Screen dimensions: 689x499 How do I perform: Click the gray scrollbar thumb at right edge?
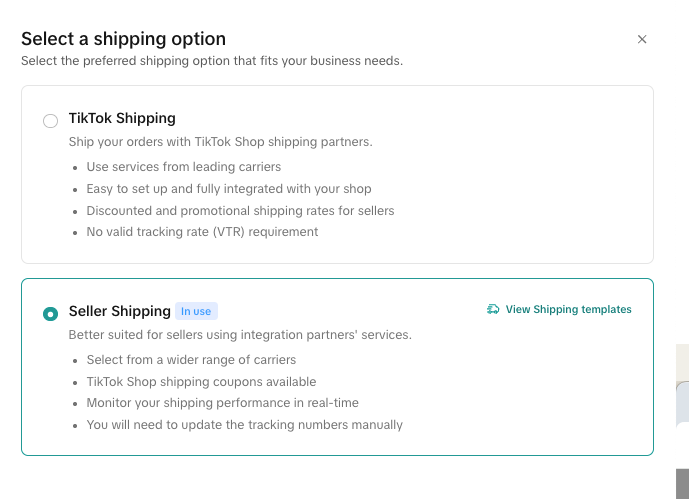(x=682, y=484)
